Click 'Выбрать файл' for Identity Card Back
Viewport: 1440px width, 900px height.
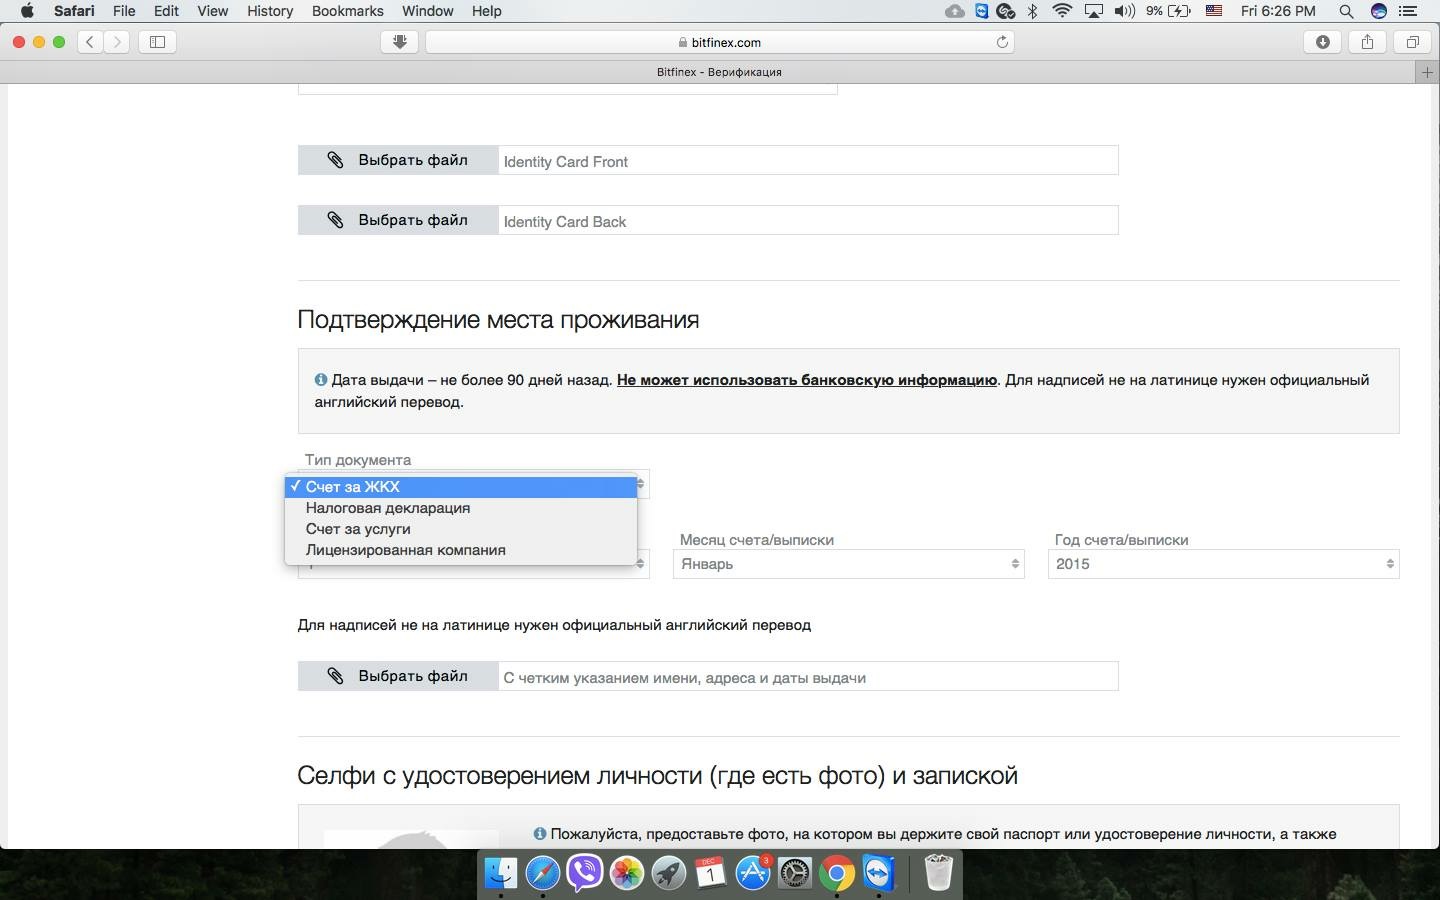point(398,220)
